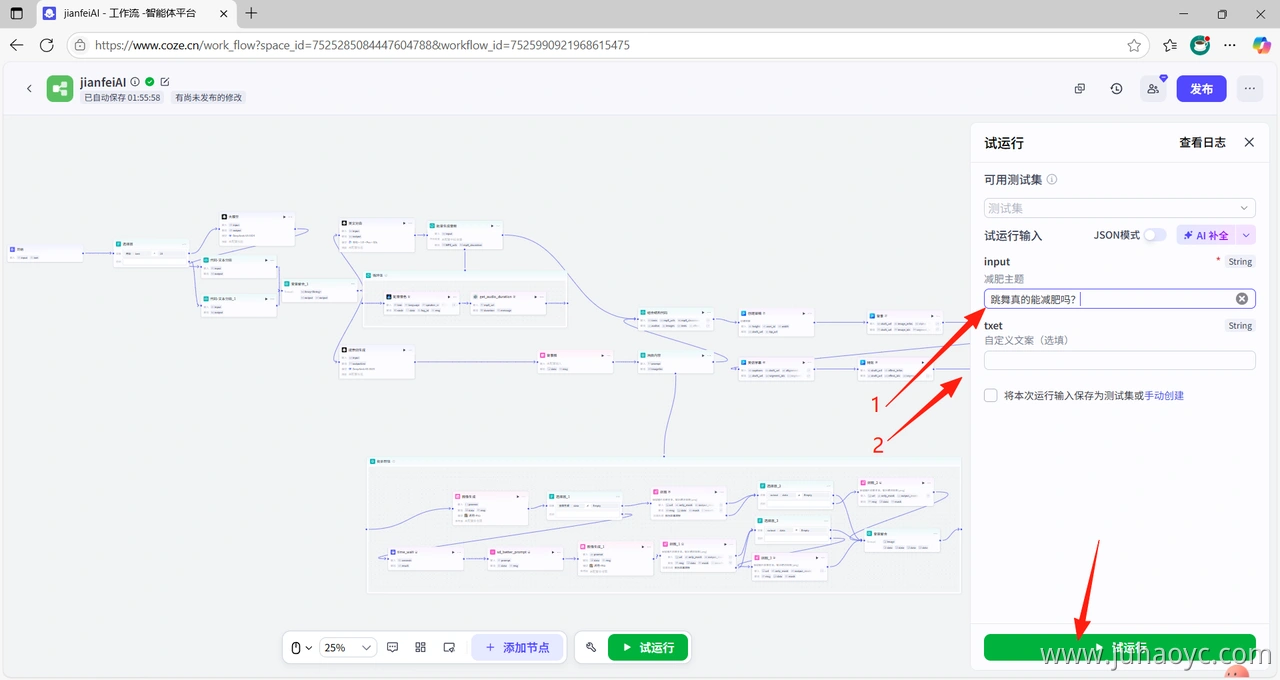1280x680 pixels.
Task: Go back using the workflow back arrow
Action: [29, 88]
